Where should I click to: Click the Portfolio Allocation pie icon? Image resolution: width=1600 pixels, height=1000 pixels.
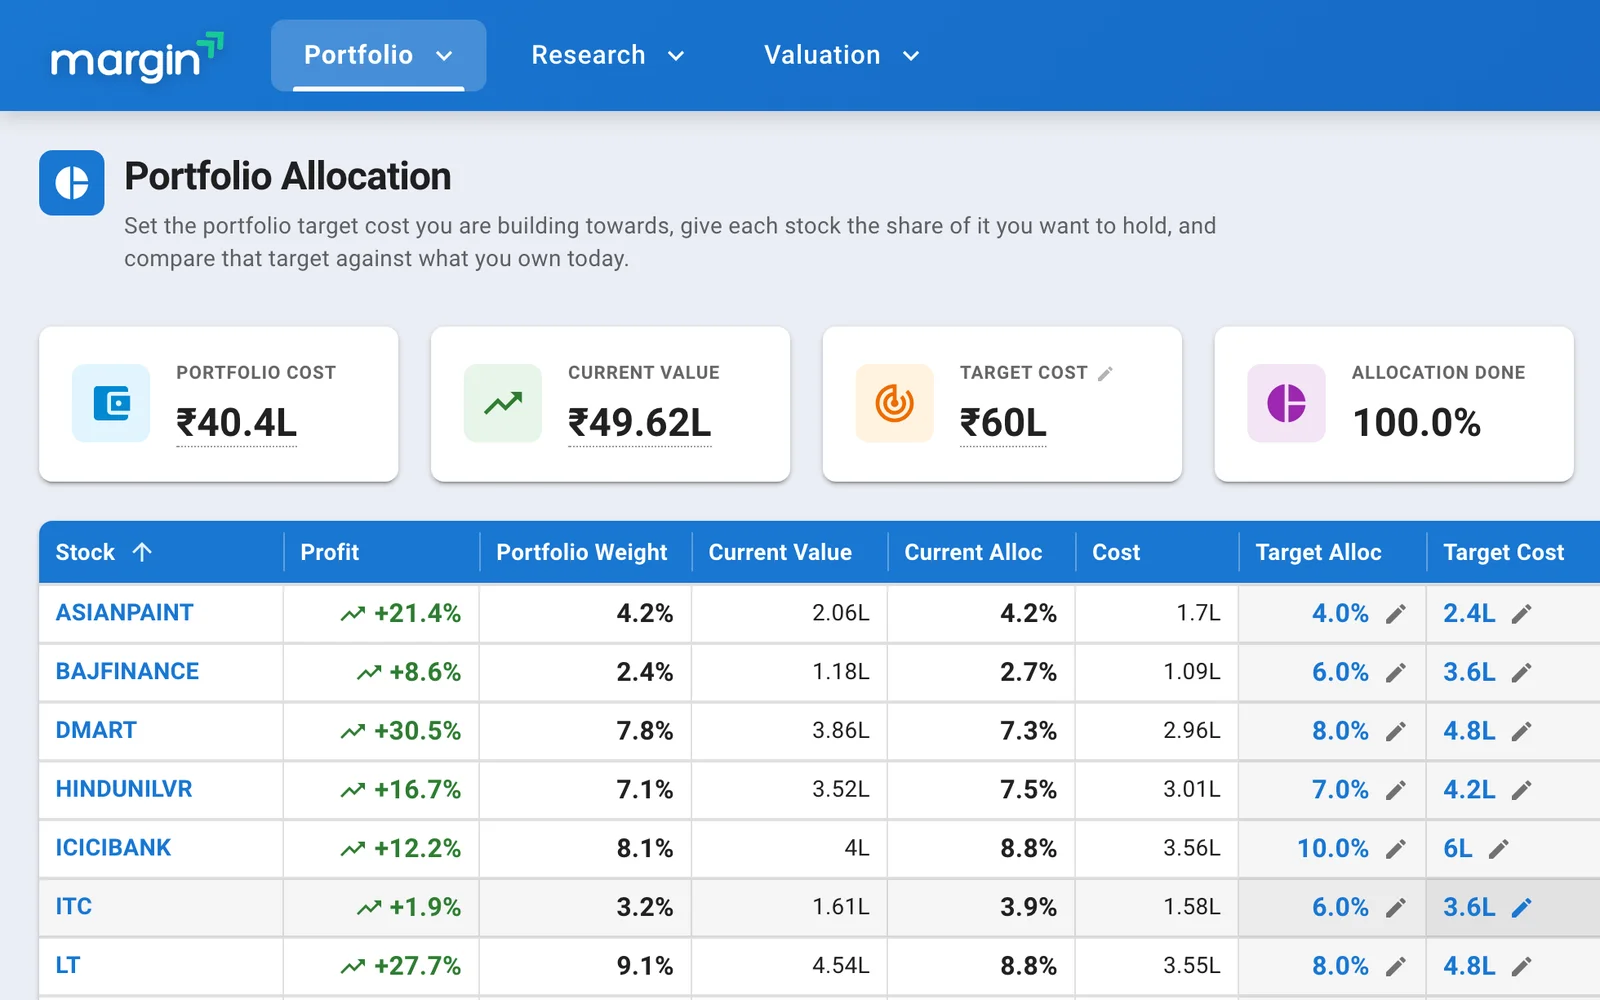pyautogui.click(x=72, y=183)
